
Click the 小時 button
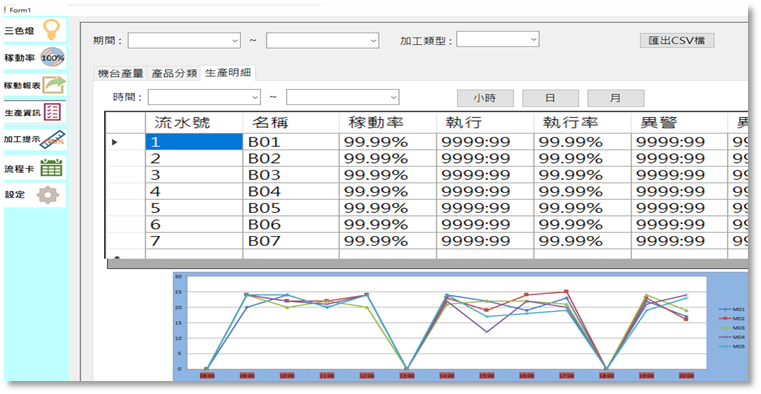(485, 98)
